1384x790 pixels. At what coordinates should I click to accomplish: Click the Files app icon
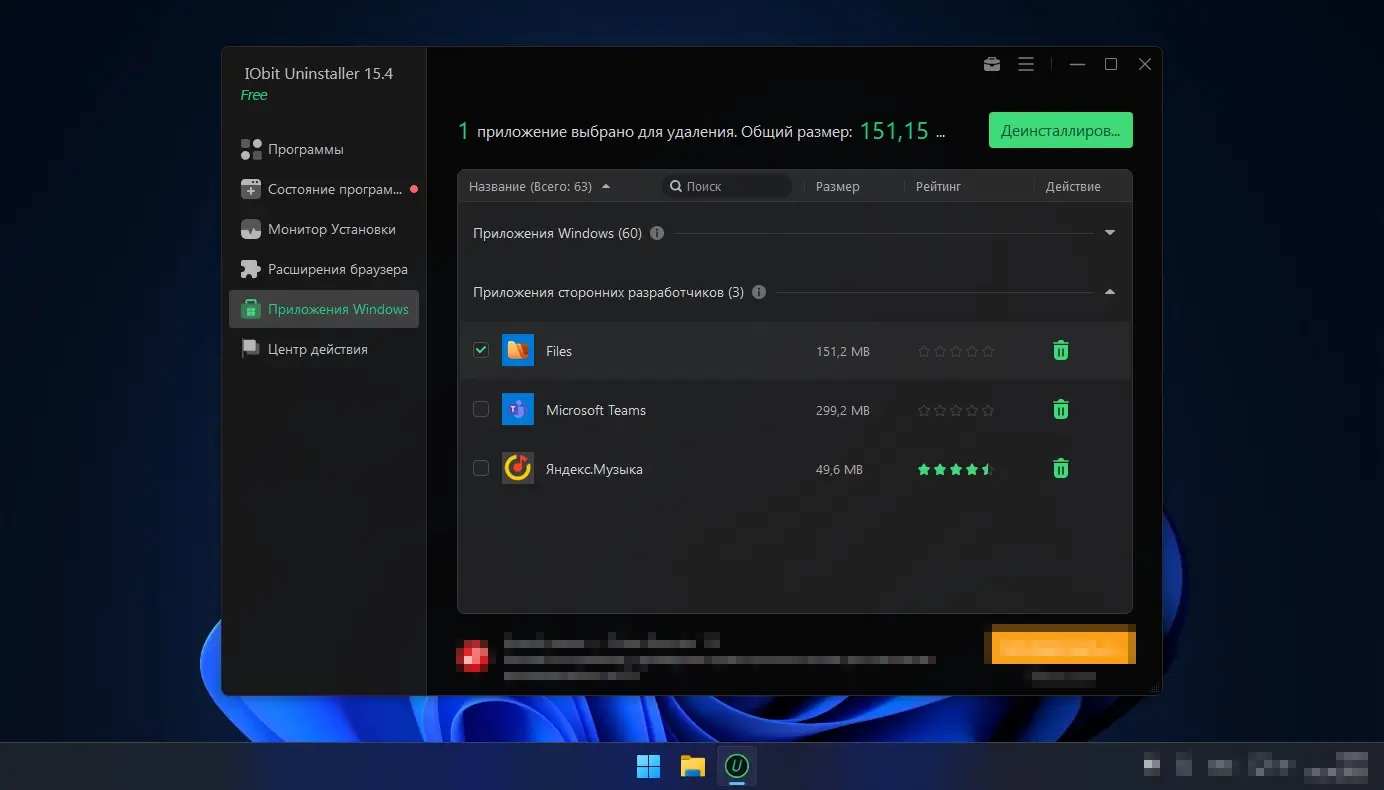pos(518,350)
